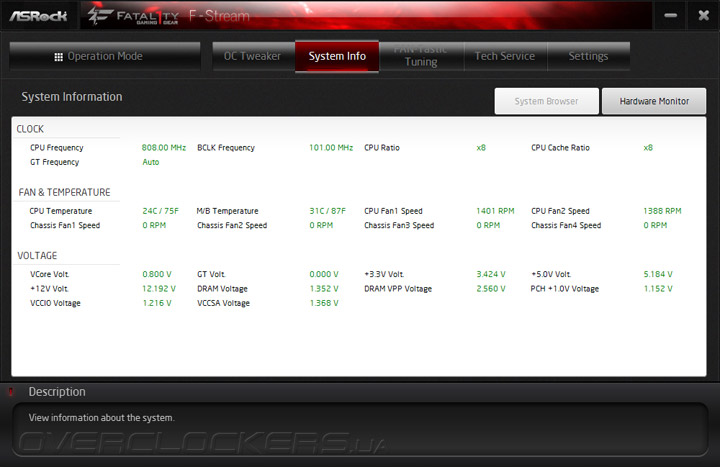Click the DRAM Voltage label
Image resolution: width=720 pixels, height=467 pixels.
[x=223, y=289]
